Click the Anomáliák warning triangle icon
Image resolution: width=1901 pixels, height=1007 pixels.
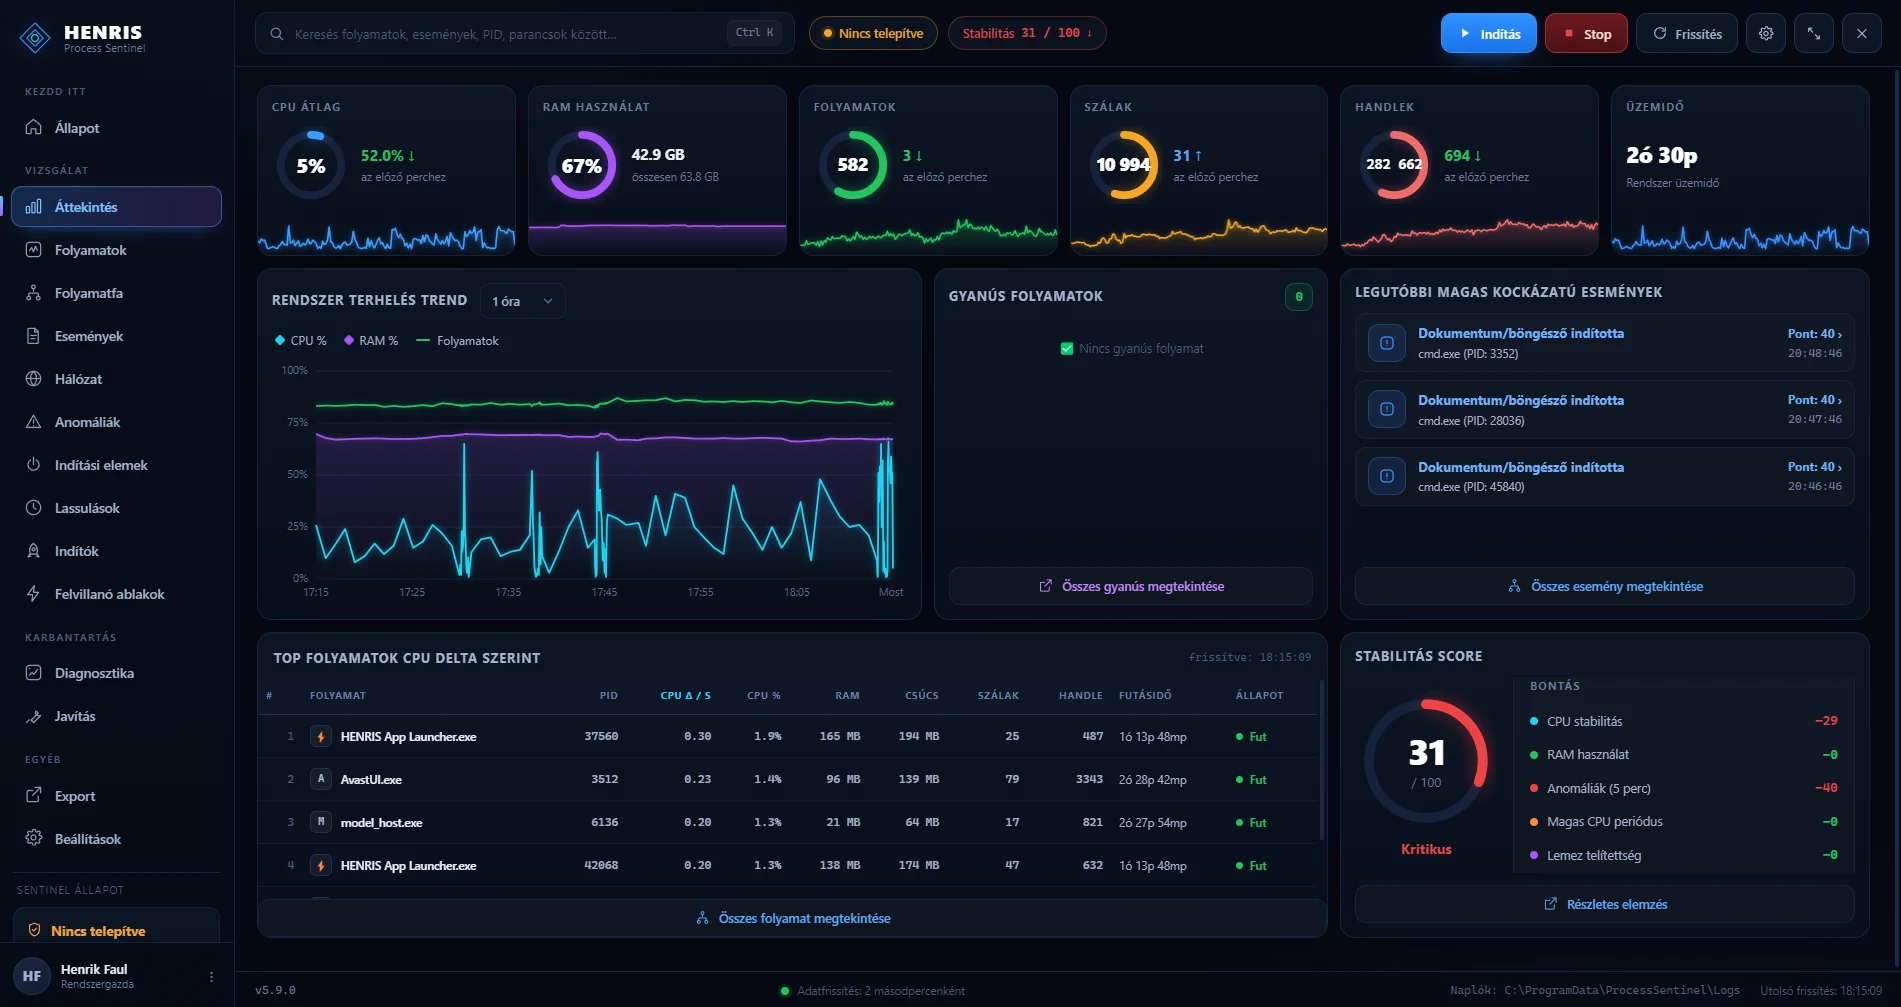tap(33, 422)
